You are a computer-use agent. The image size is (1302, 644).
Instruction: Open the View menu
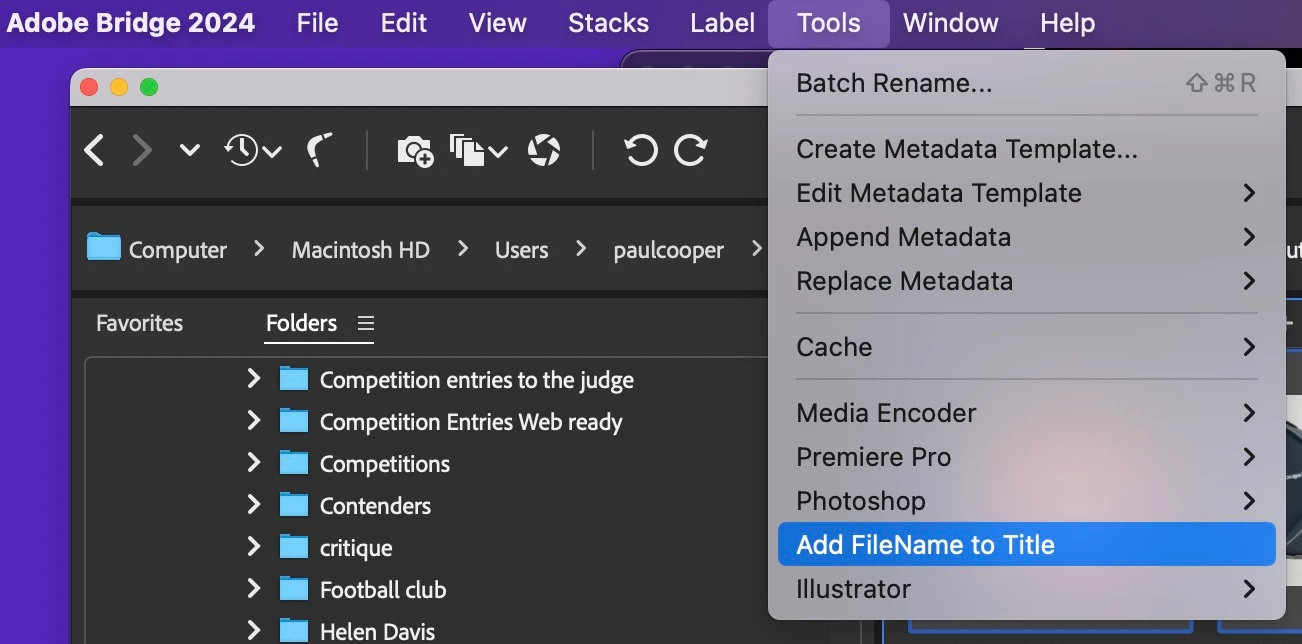coord(498,22)
